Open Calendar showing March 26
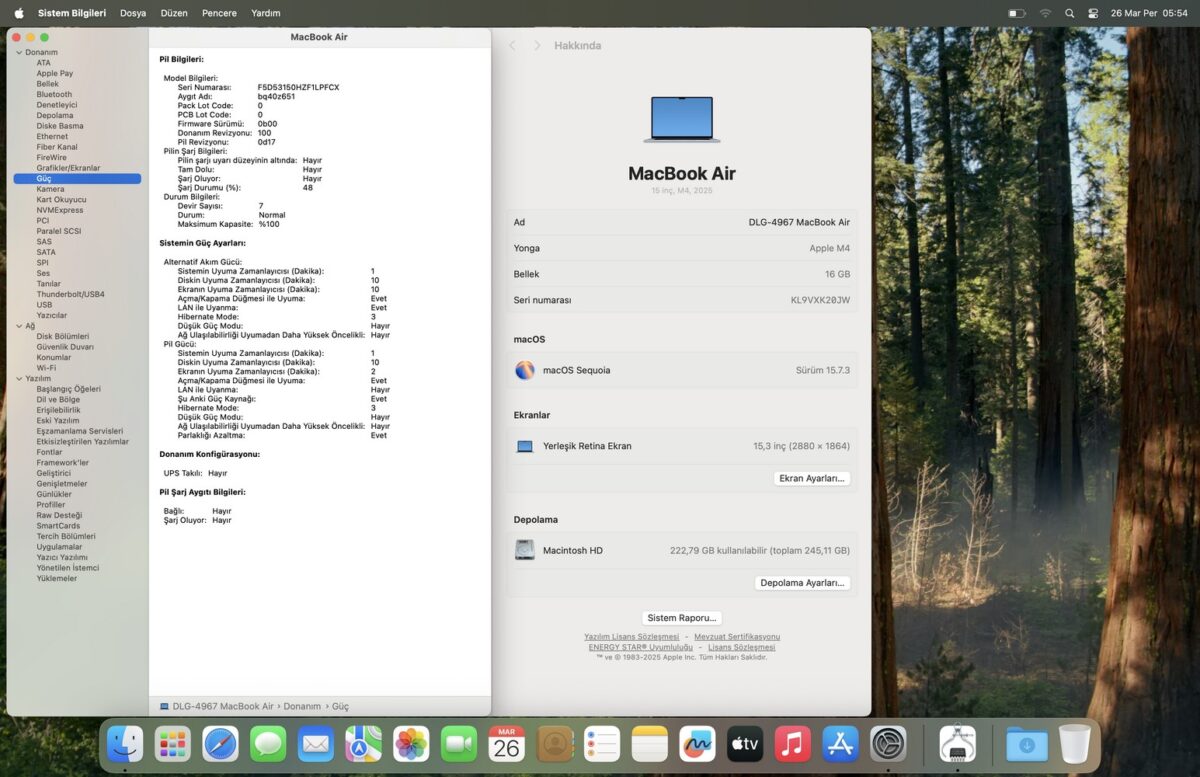1200x777 pixels. click(x=506, y=744)
